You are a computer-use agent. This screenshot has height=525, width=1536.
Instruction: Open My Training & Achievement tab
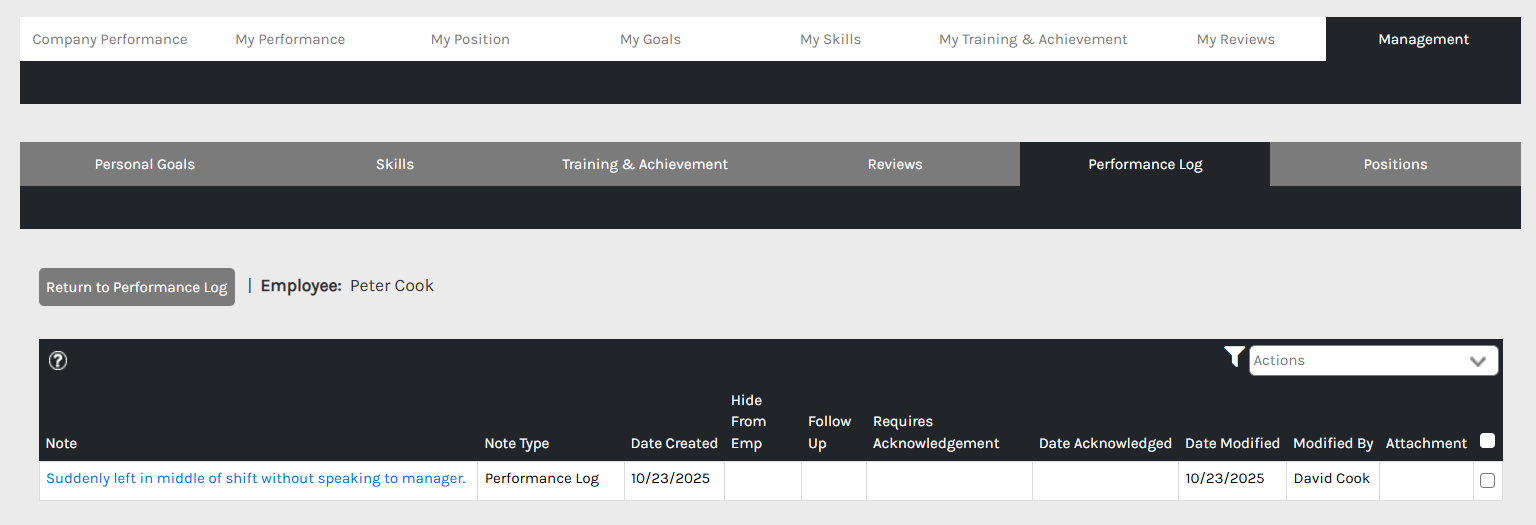1033,39
